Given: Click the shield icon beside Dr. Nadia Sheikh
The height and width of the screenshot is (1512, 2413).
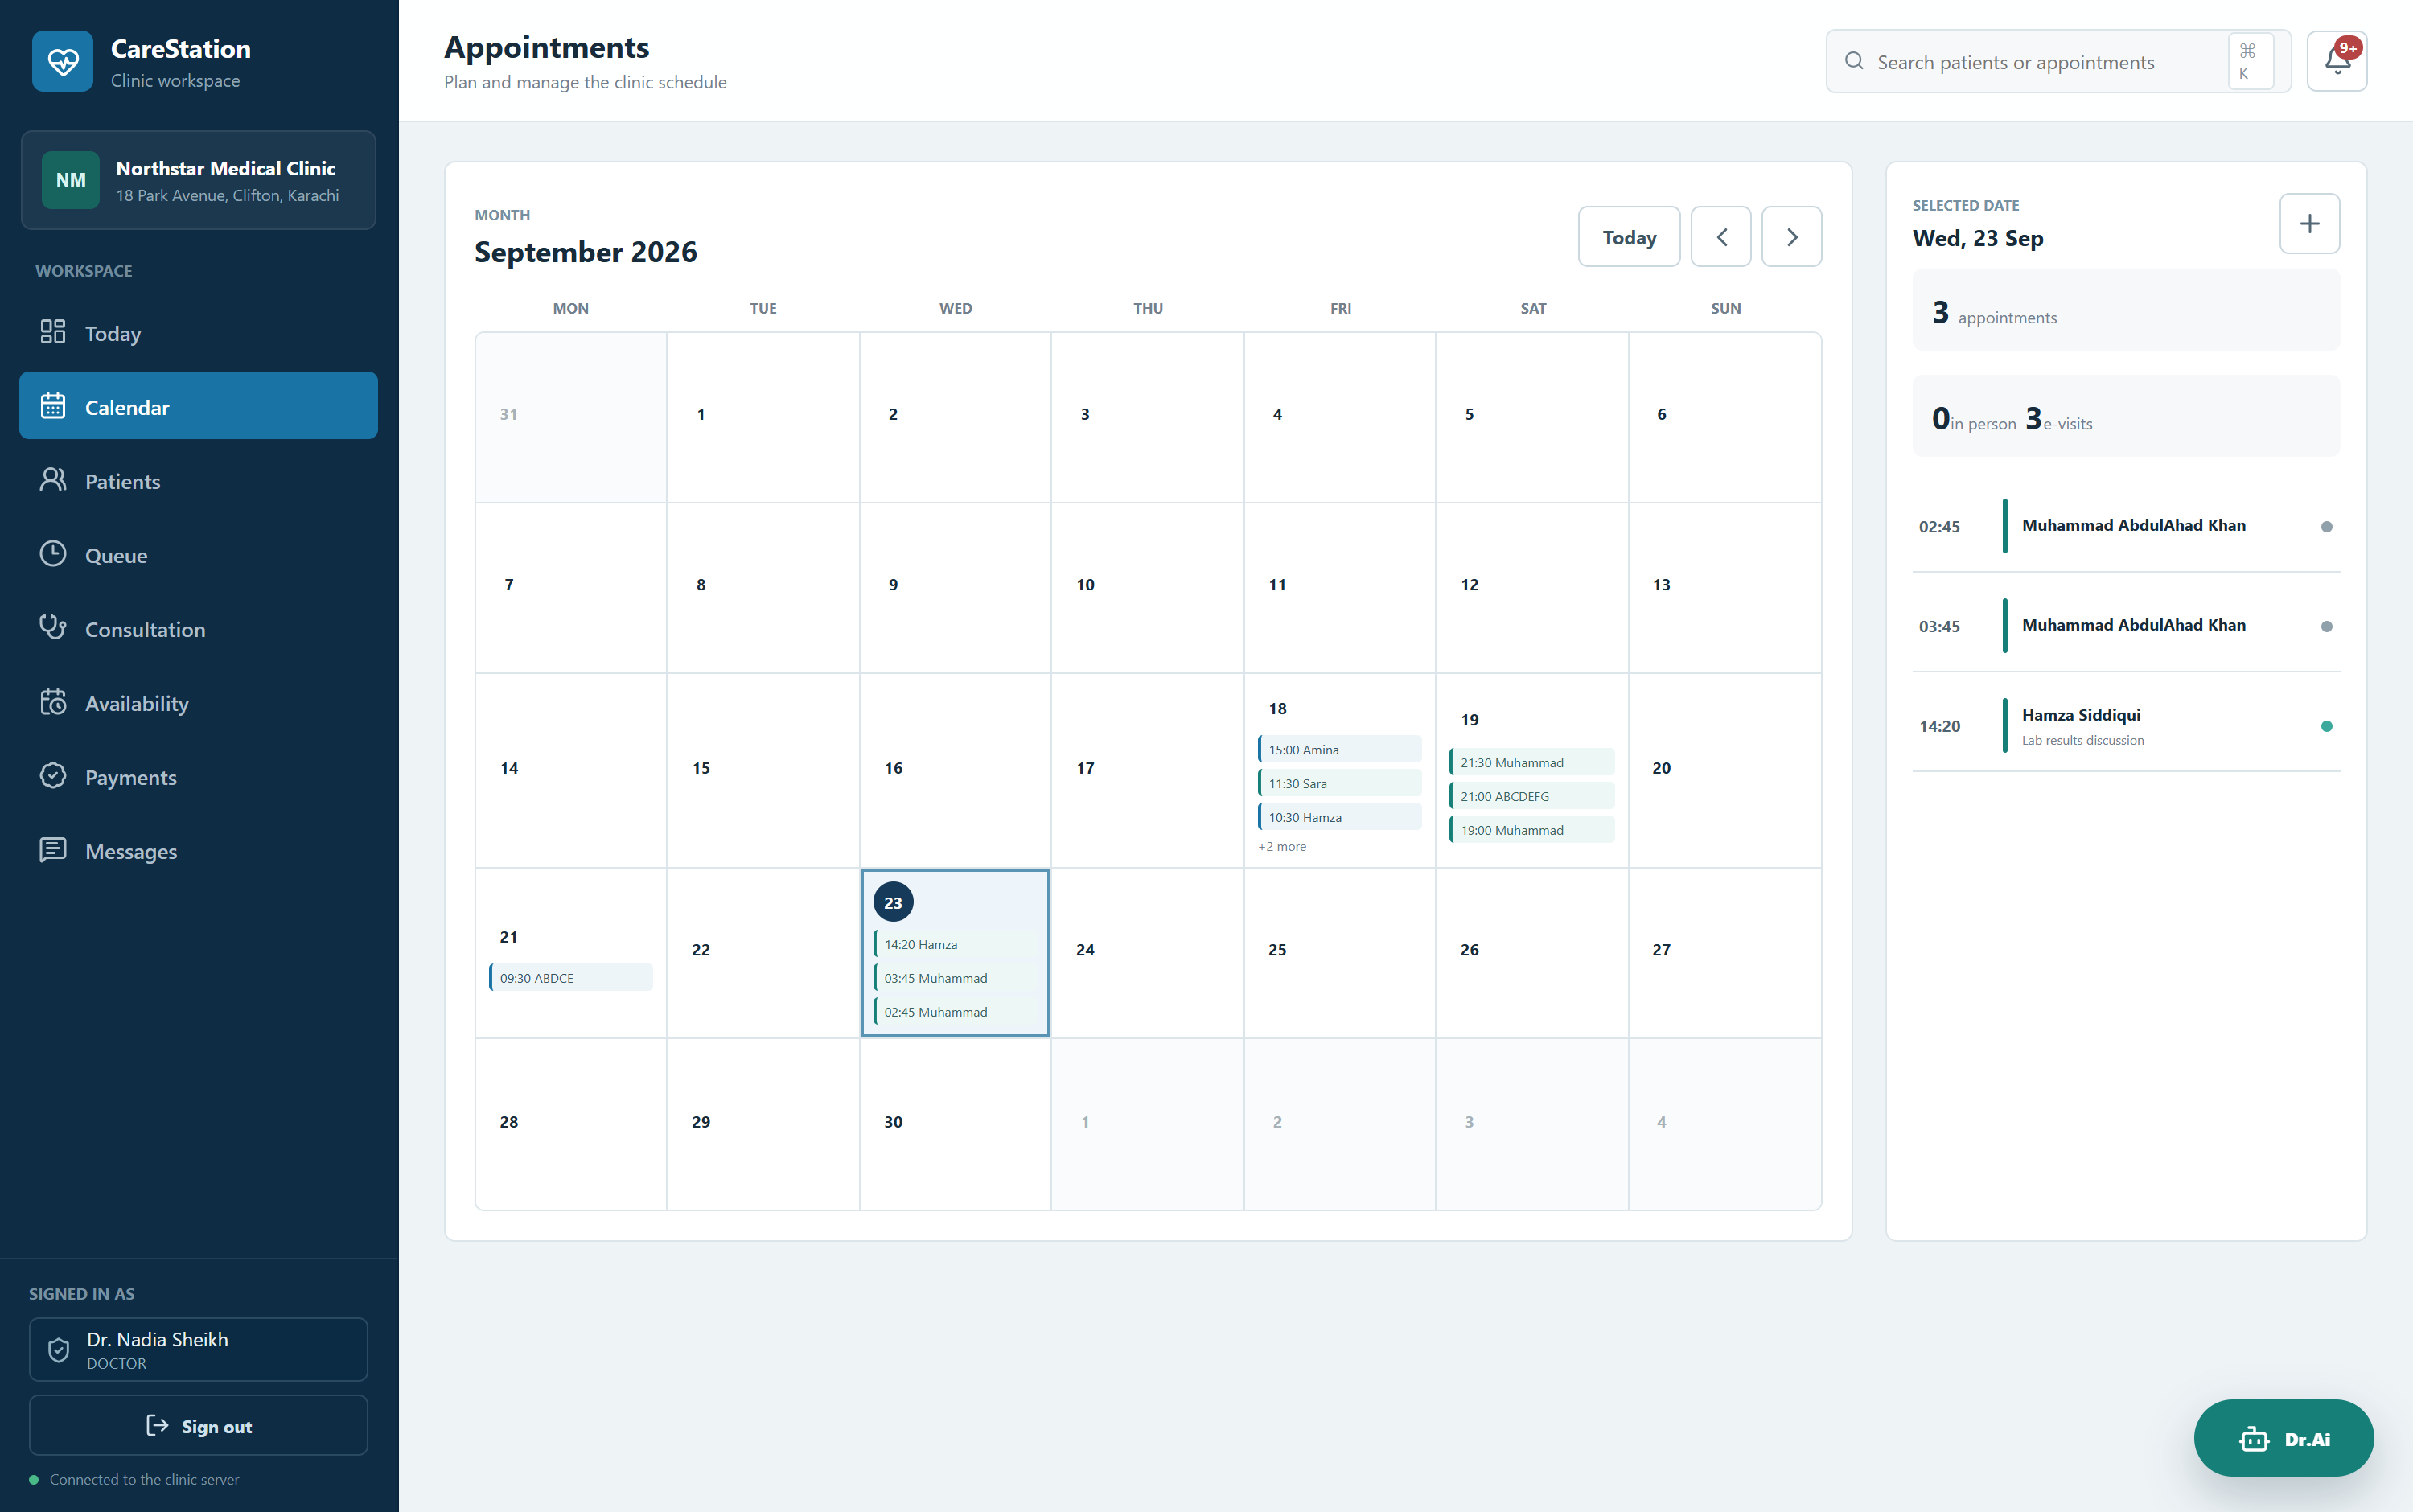Looking at the screenshot, I should click(59, 1350).
